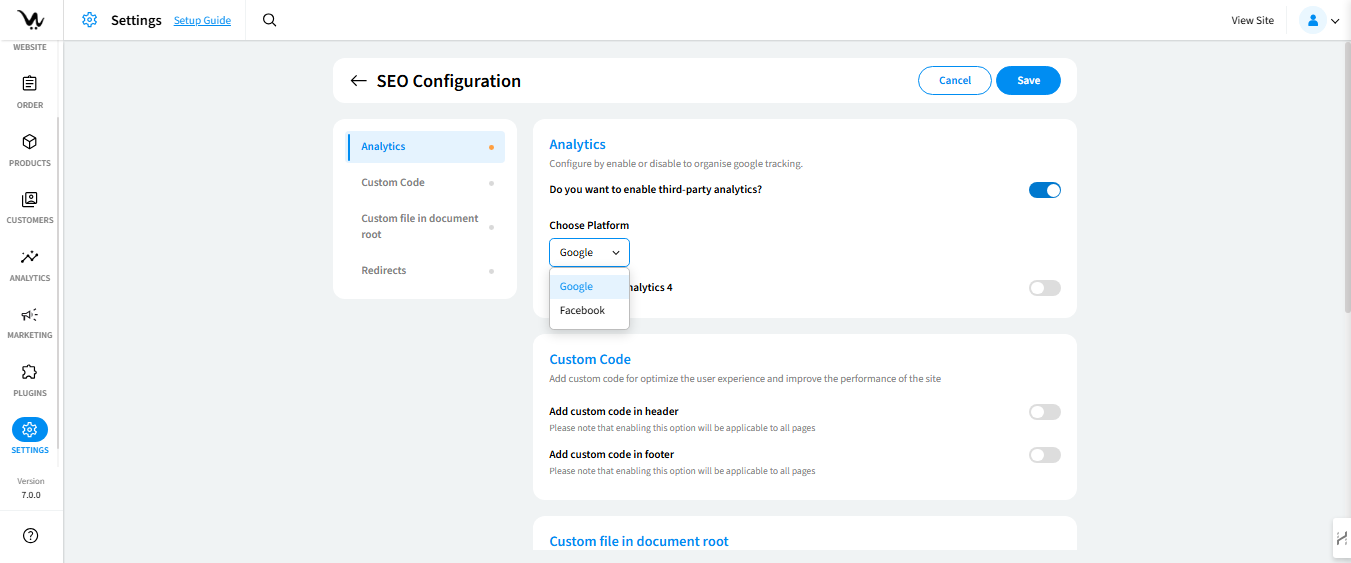Open the Plugins puzzle icon

pyautogui.click(x=30, y=372)
